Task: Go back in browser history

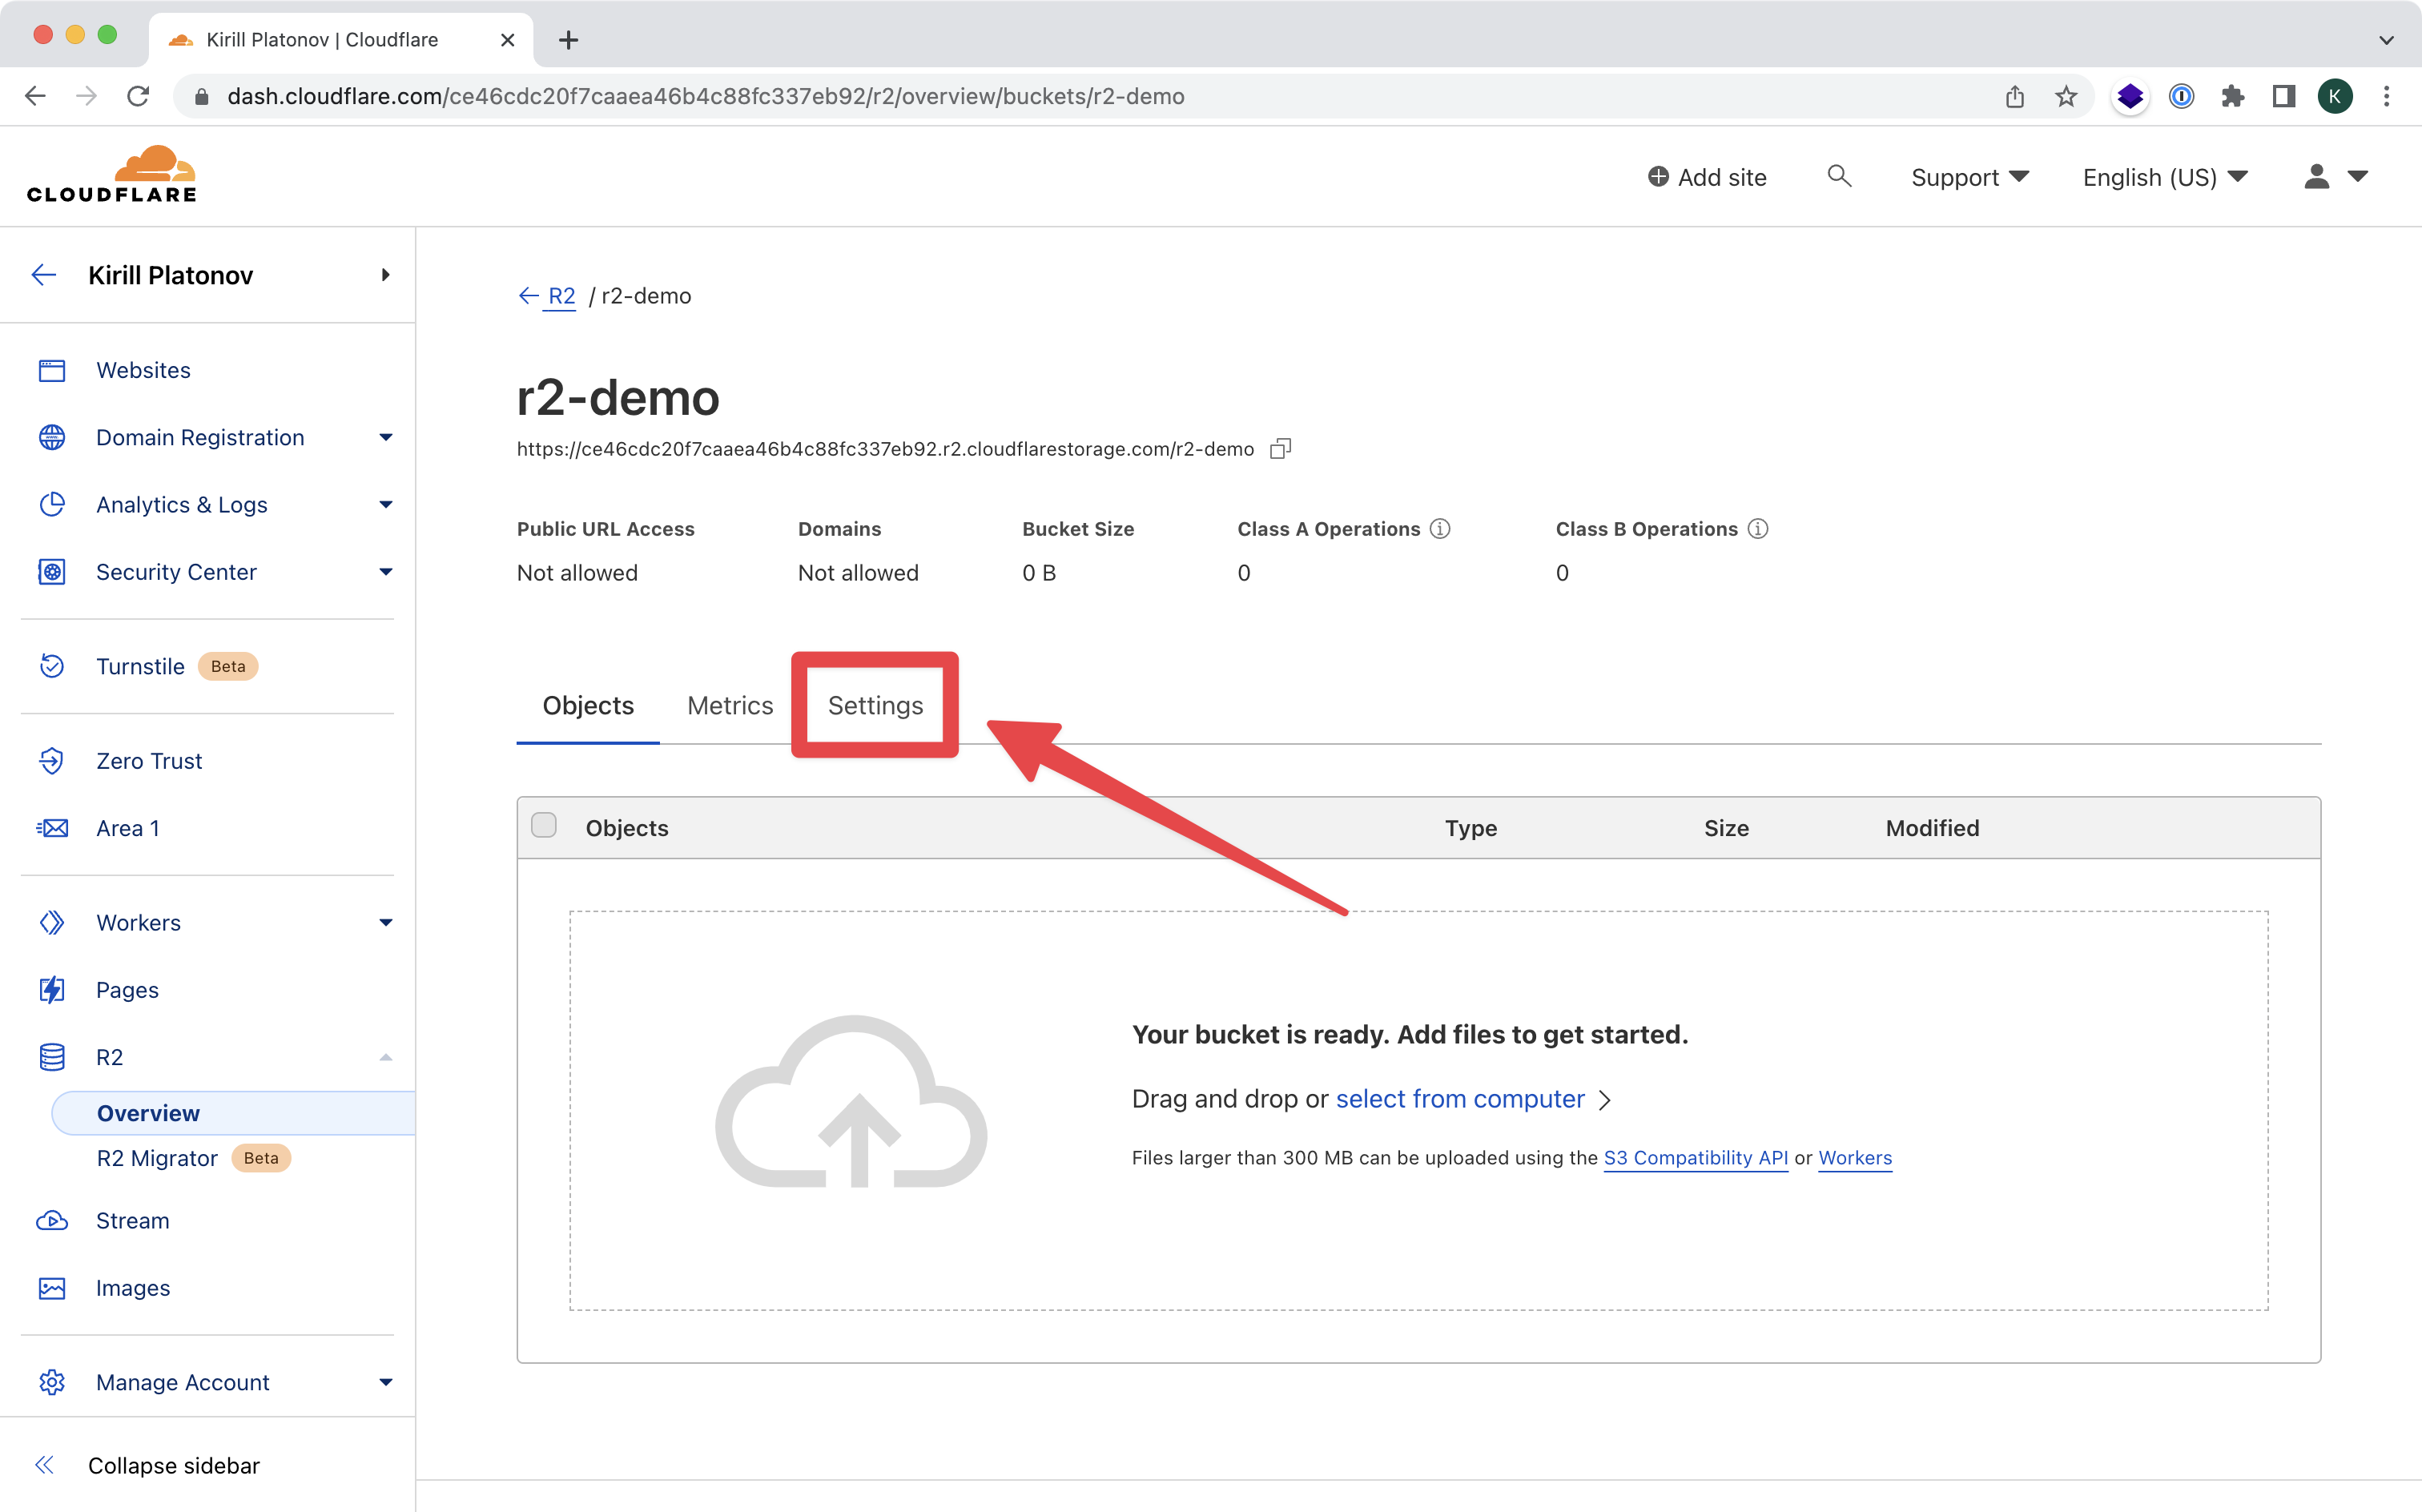Action: 35,96
